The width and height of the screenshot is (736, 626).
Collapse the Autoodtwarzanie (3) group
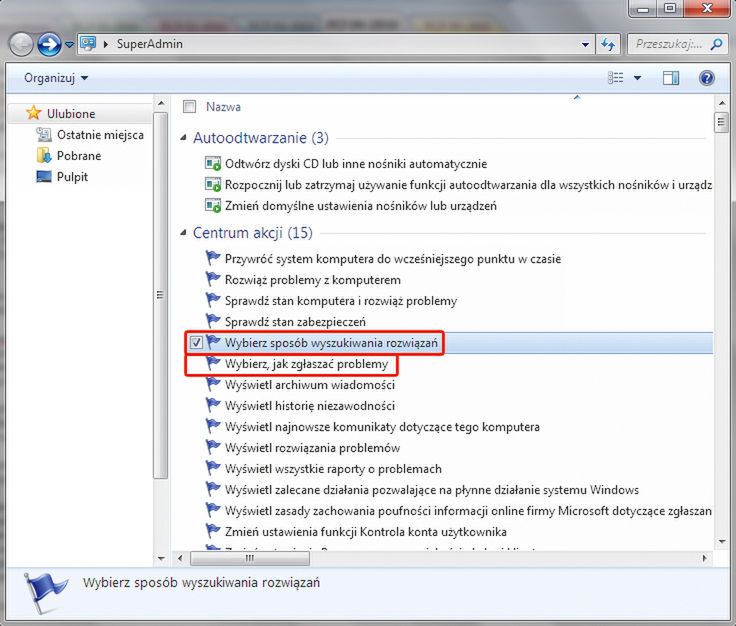tap(183, 137)
